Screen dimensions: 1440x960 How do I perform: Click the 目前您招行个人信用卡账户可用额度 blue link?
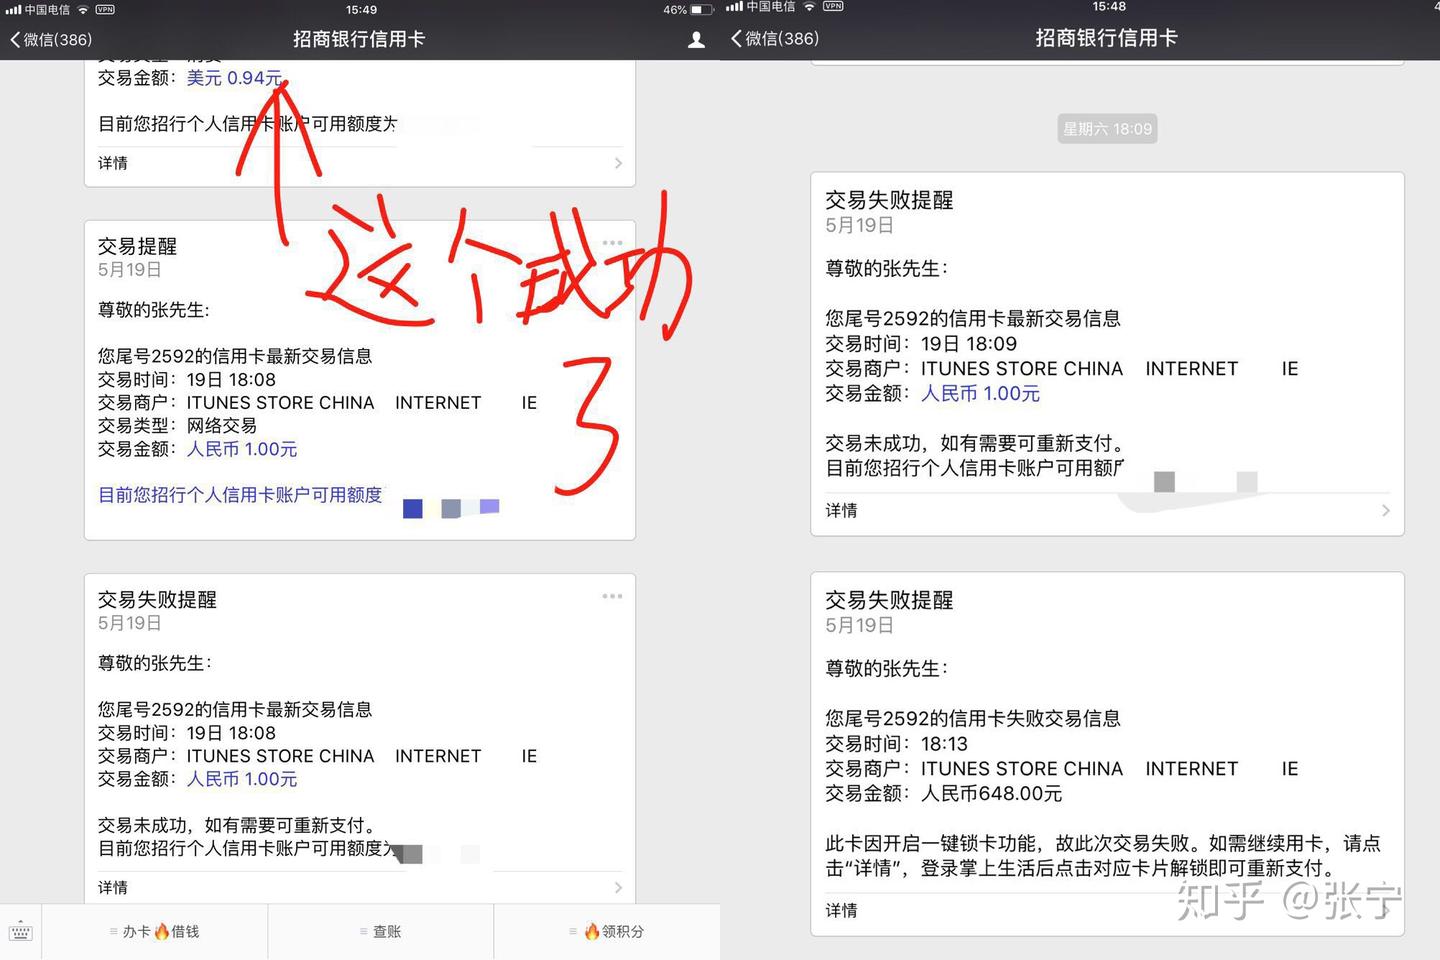coord(239,494)
